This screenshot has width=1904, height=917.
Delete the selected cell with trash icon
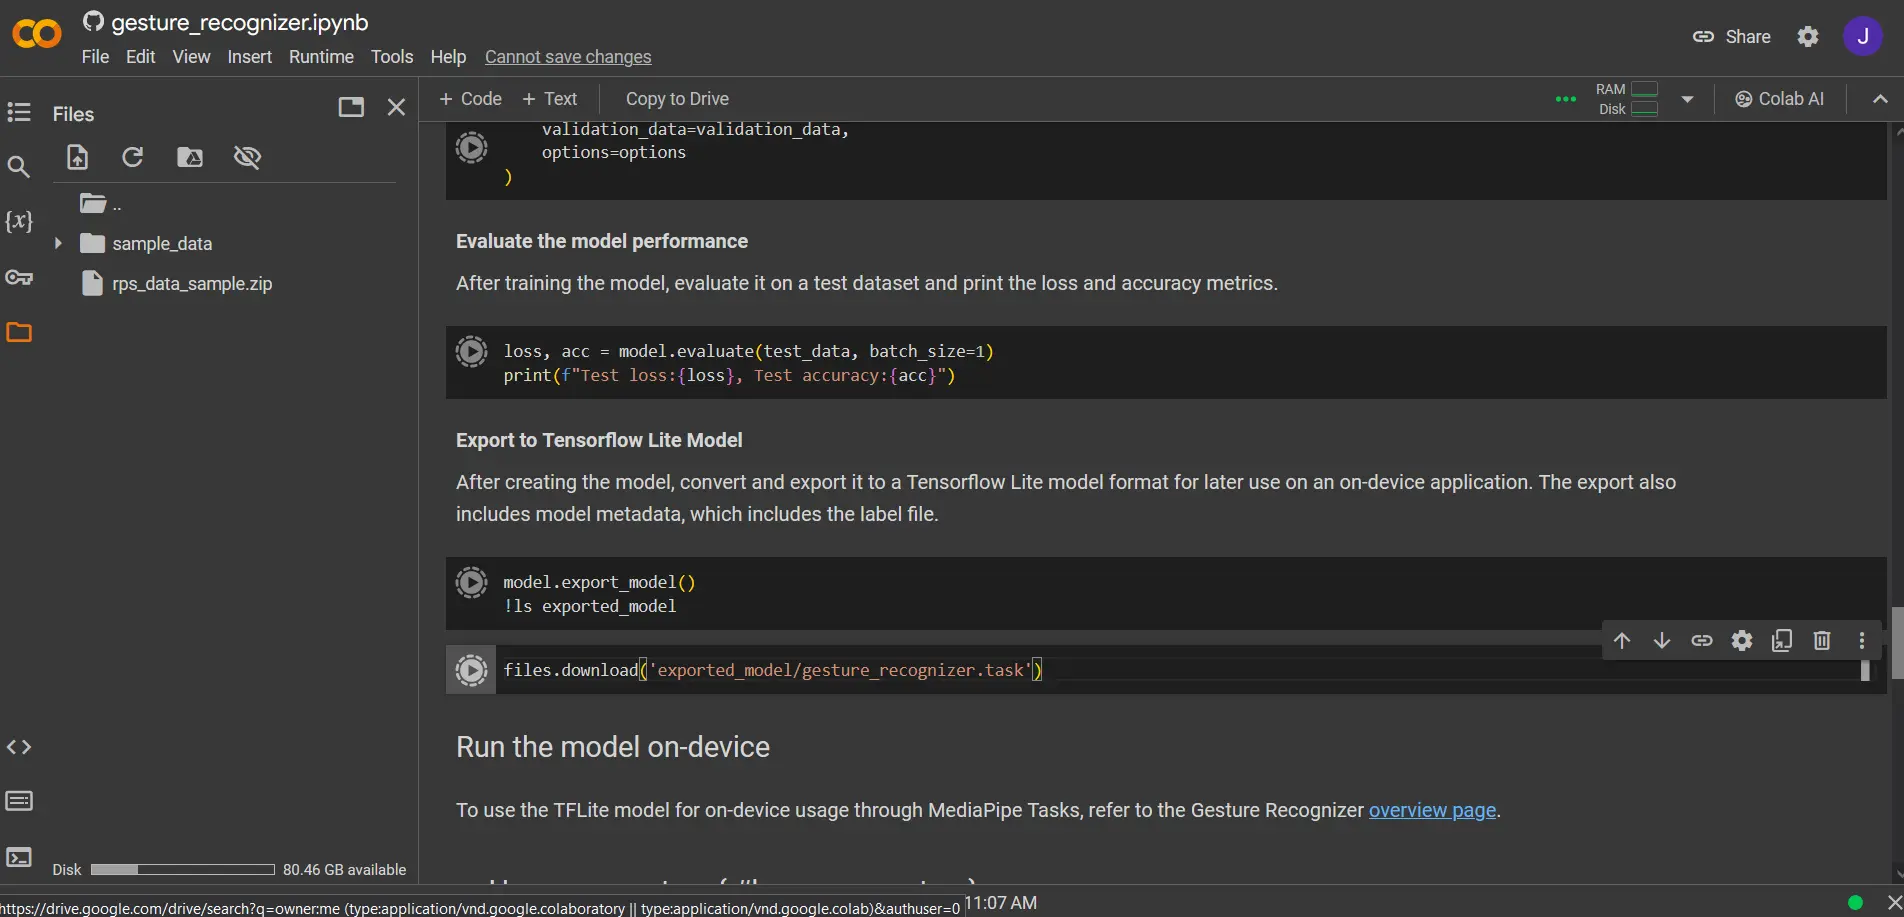[x=1821, y=641]
